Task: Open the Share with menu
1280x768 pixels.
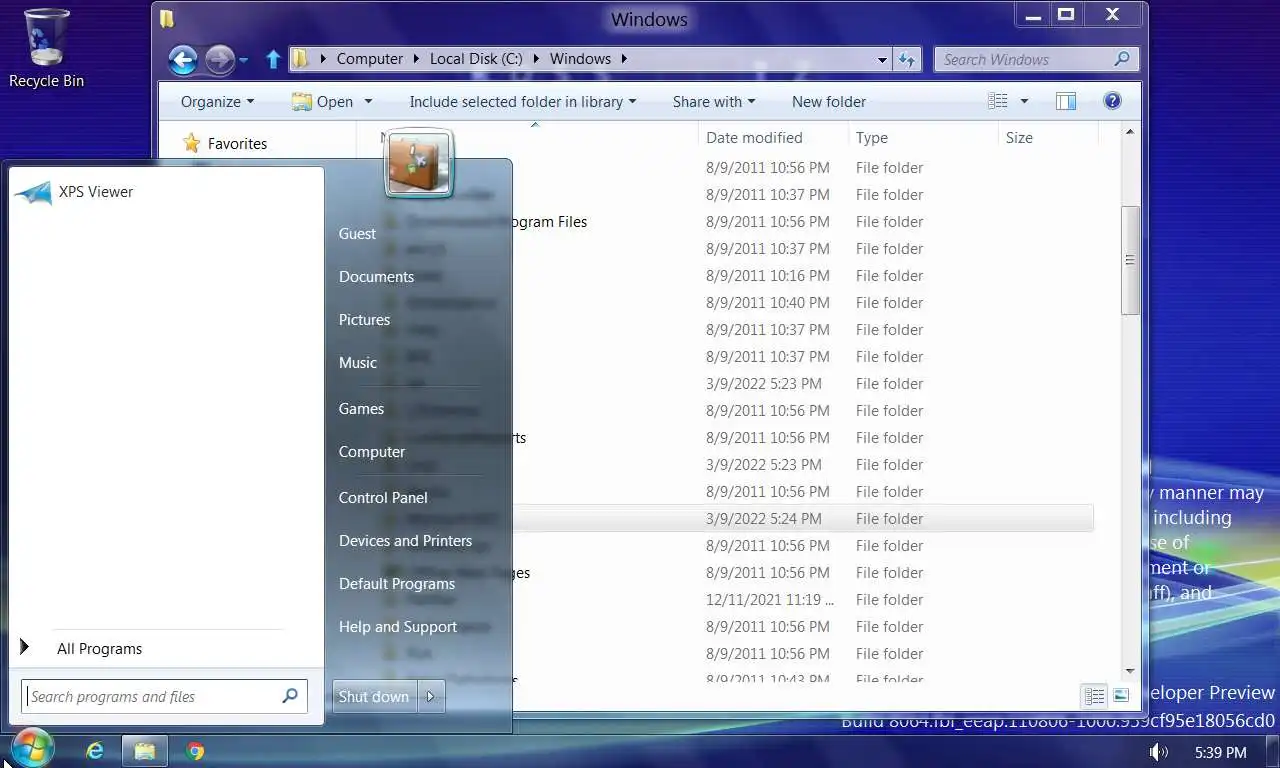Action: pos(714,101)
